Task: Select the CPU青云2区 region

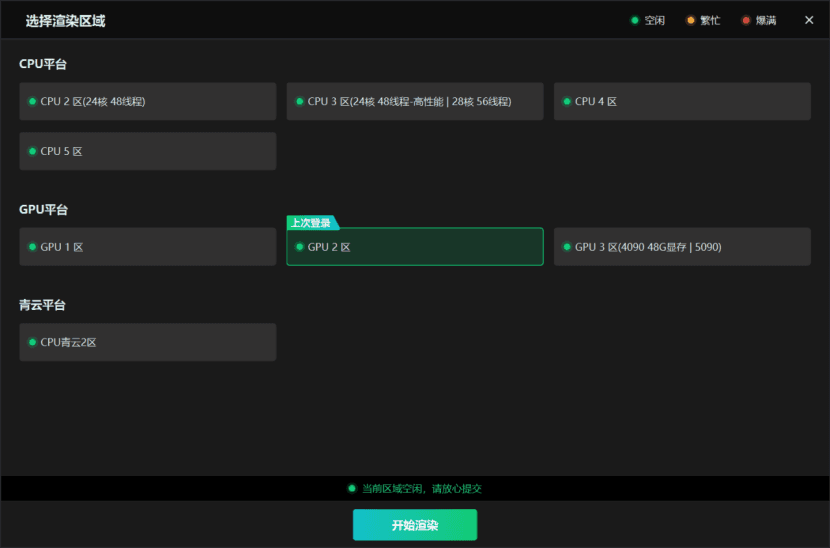Action: [x=147, y=342]
